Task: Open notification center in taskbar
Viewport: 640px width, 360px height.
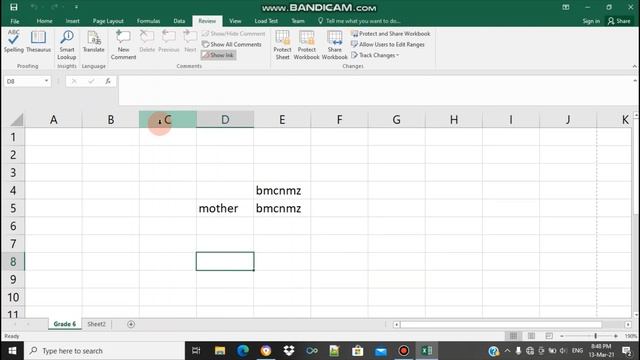Action: tap(627, 351)
